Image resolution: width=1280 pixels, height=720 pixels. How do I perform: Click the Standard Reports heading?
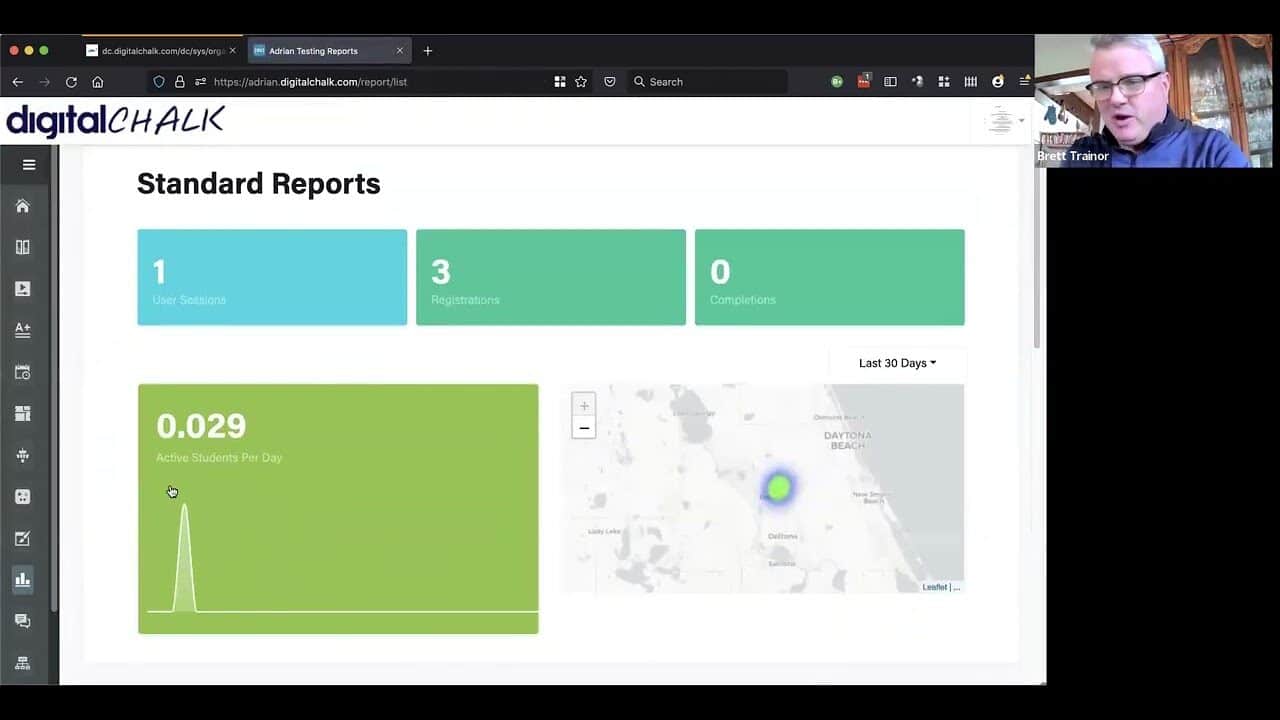(258, 184)
